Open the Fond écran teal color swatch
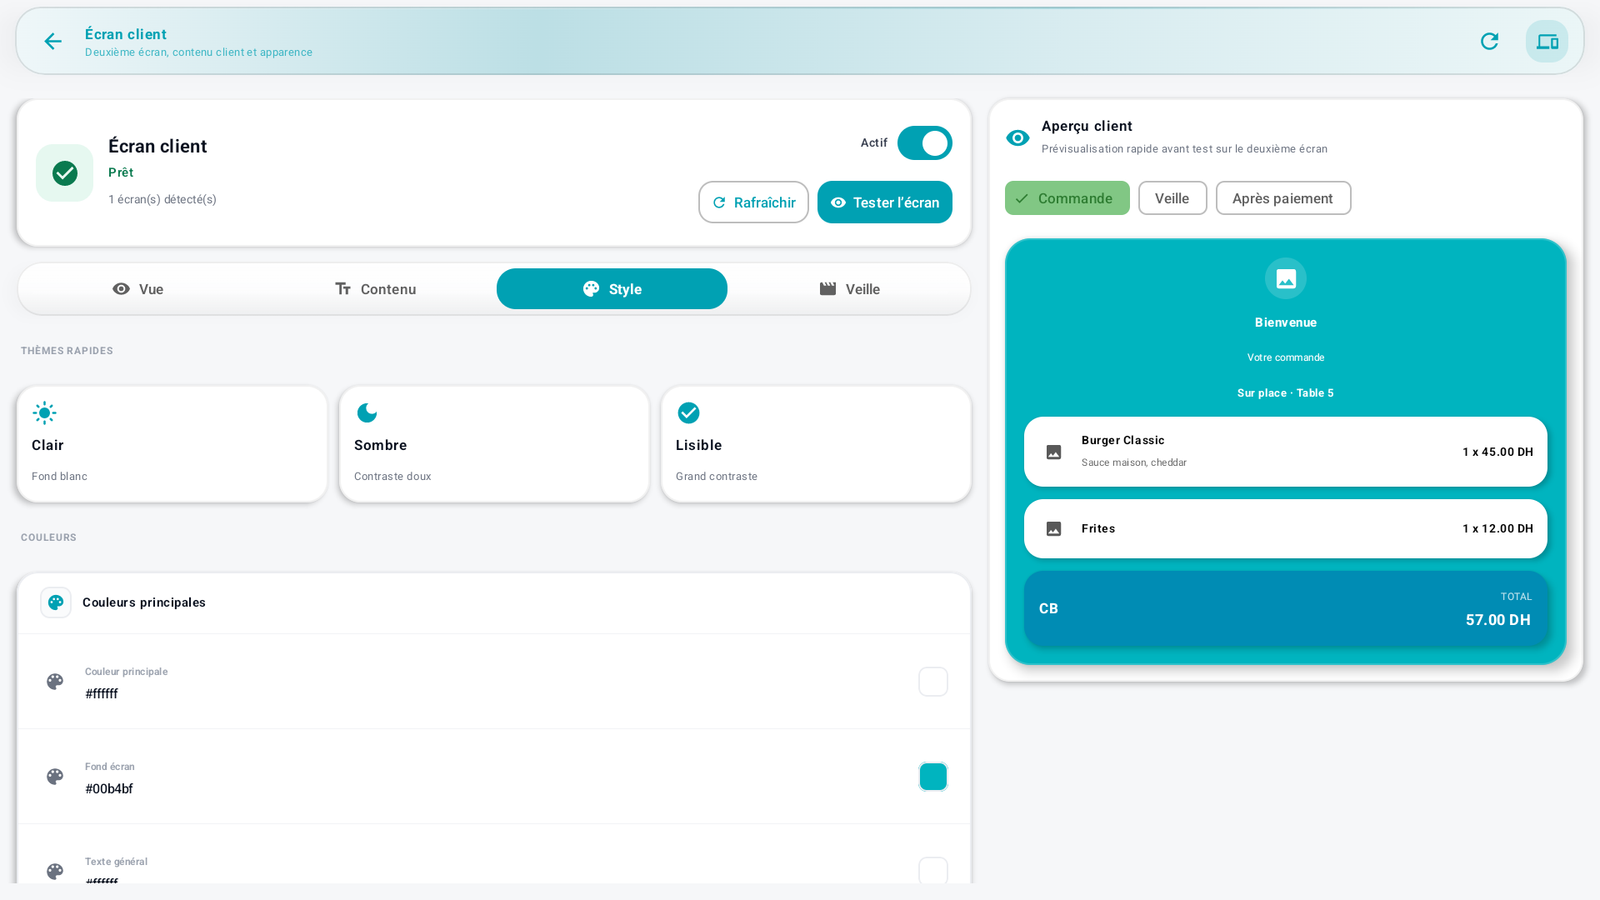1600x900 pixels. pos(933,777)
